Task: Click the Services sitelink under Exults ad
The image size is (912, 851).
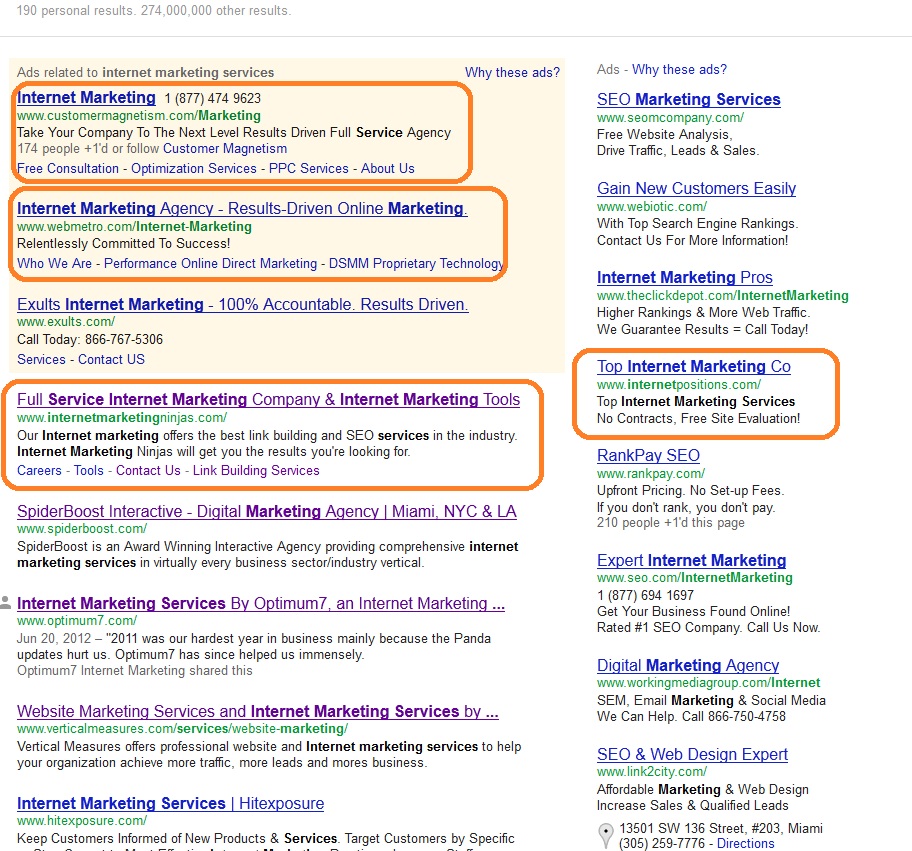Action: [41, 359]
